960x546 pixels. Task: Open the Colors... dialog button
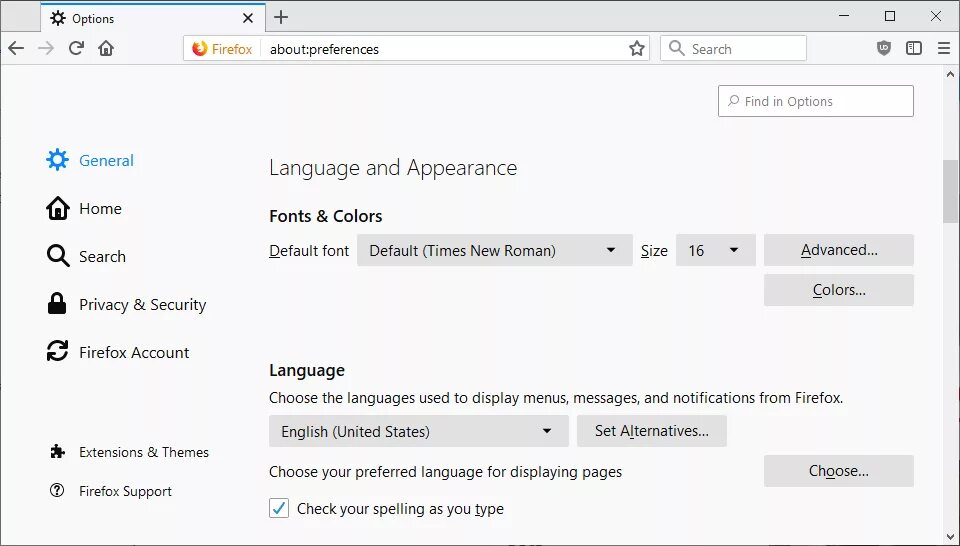[838, 291]
